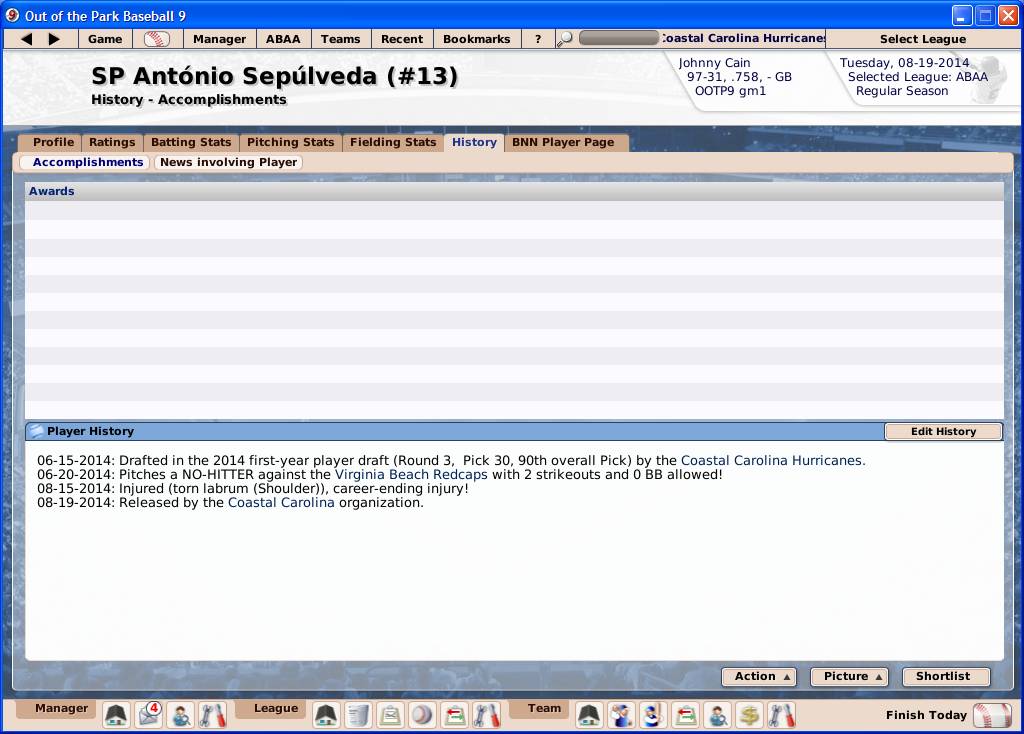Image resolution: width=1024 pixels, height=734 pixels.
Task: Click the Team pitcher player icon
Action: pyautogui.click(x=621, y=715)
